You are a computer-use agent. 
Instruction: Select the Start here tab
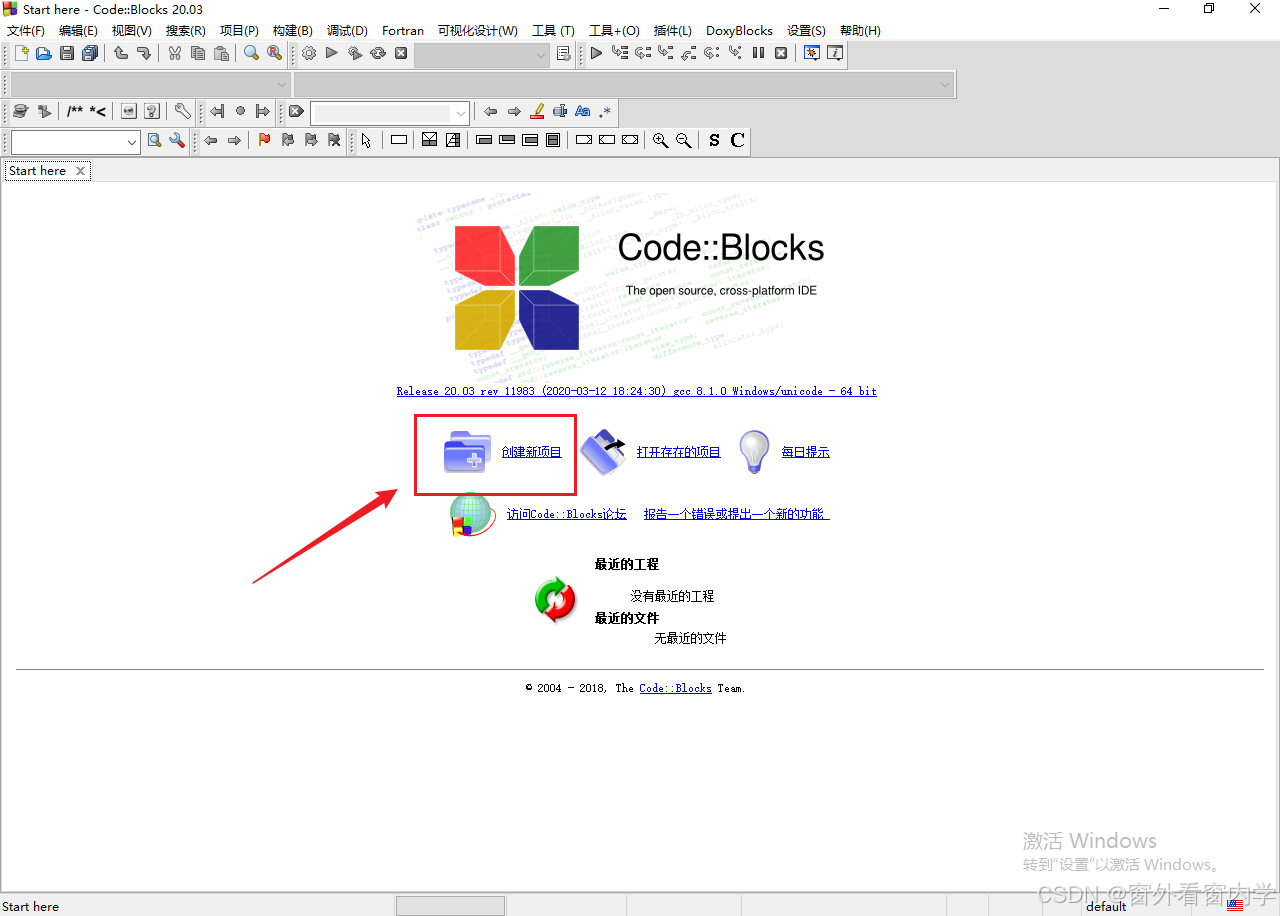[37, 171]
